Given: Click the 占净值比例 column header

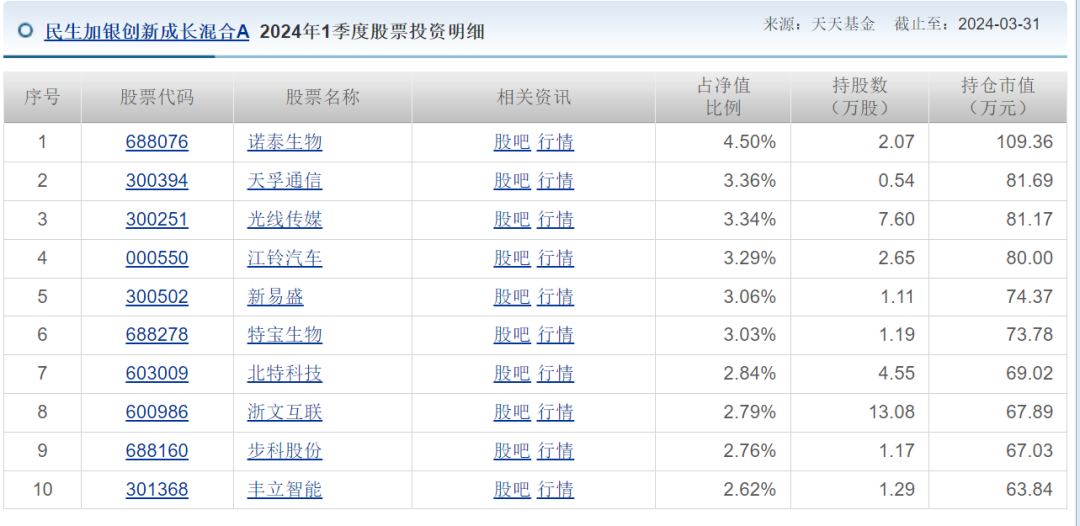Looking at the screenshot, I should [723, 97].
